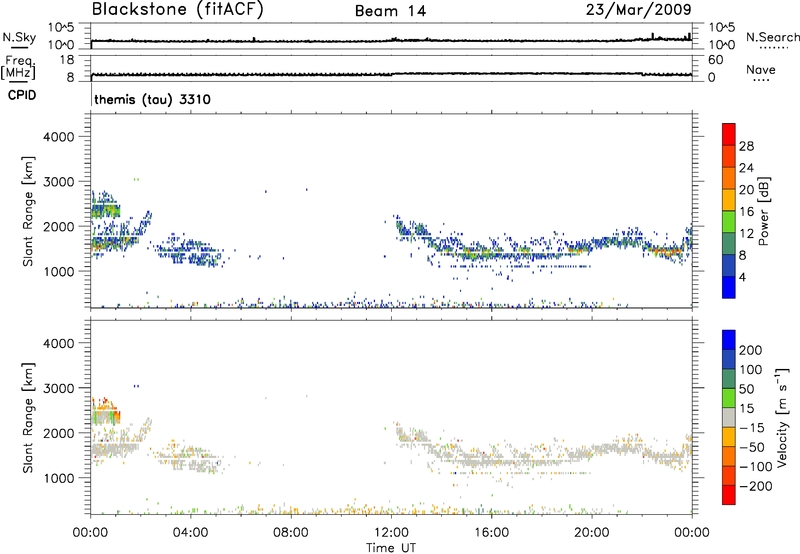Screen dimensions: 800x554
Task: Click the "16:00" time tick label
Action: [x=491, y=533]
